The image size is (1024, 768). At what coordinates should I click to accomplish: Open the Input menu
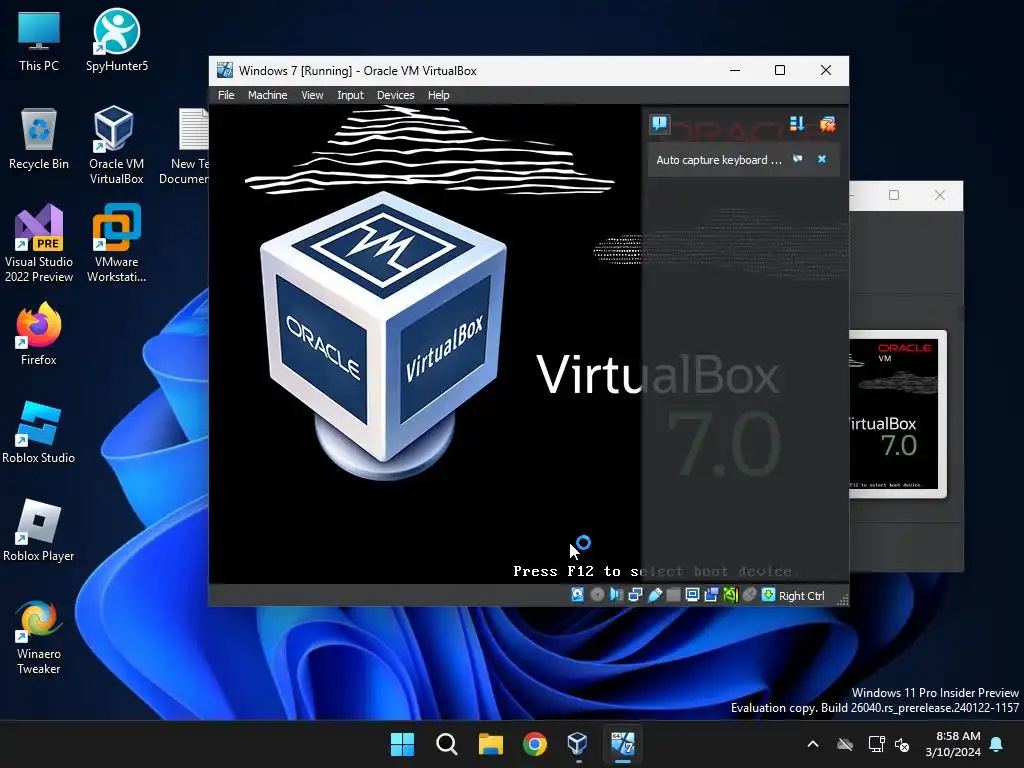(350, 95)
